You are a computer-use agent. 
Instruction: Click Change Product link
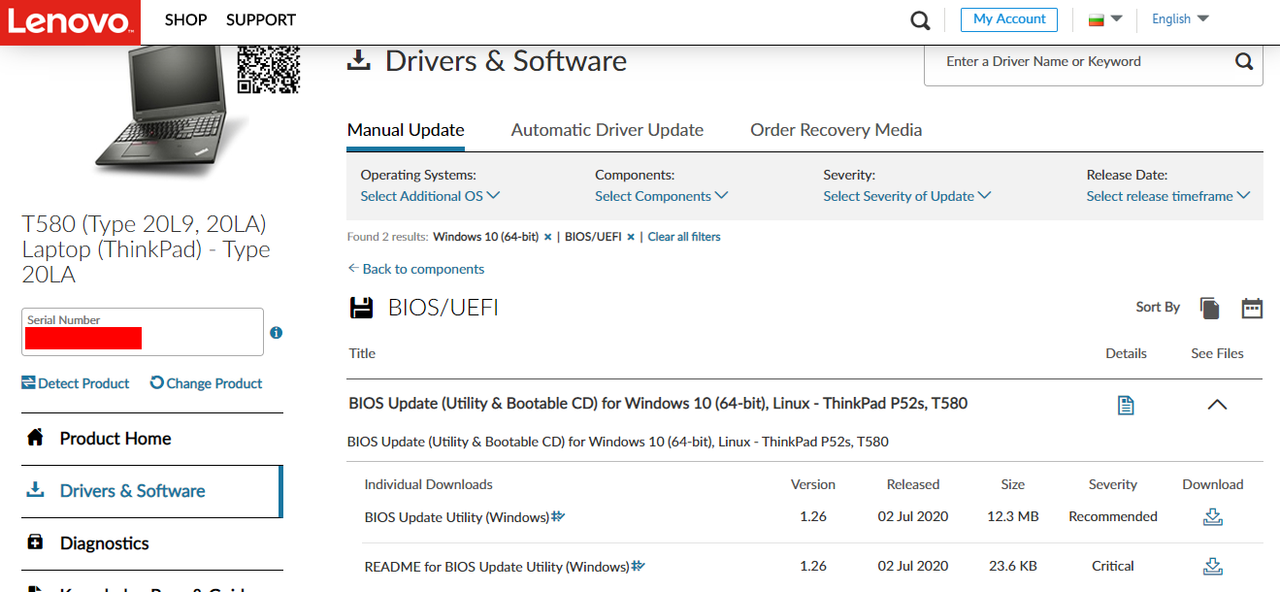pyautogui.click(x=206, y=383)
